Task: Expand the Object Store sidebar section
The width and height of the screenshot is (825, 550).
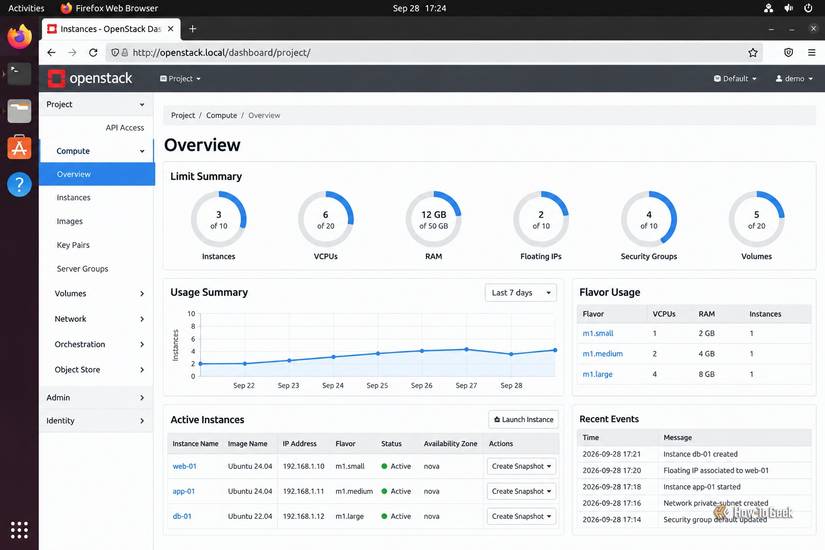Action: click(x=97, y=369)
